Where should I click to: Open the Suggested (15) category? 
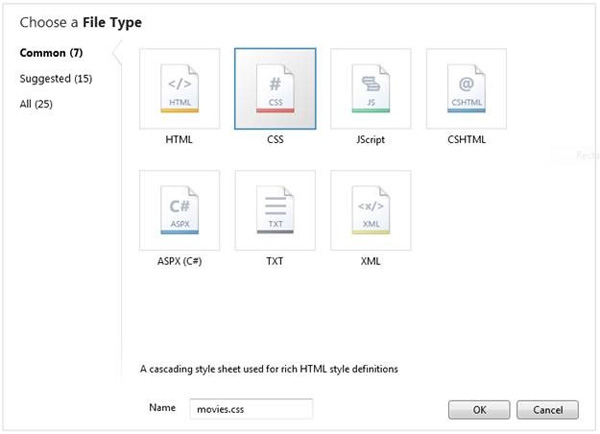[56, 78]
